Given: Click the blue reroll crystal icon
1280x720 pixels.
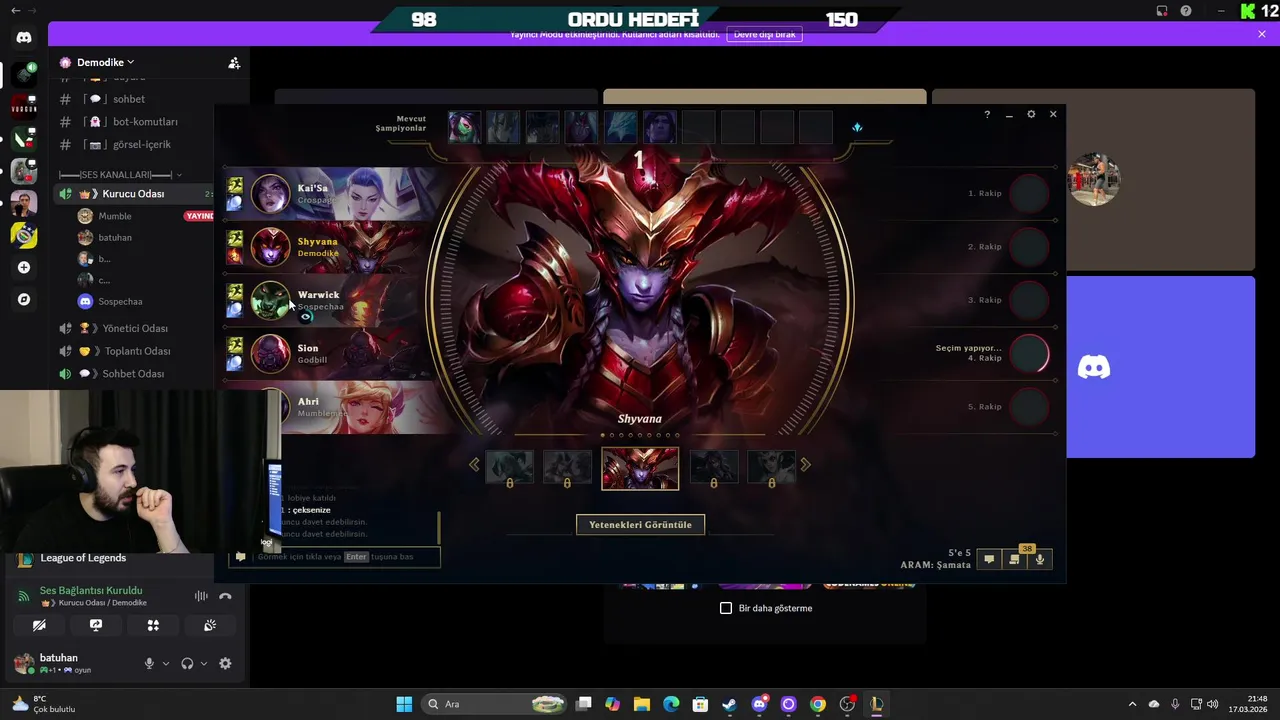Looking at the screenshot, I should [857, 127].
